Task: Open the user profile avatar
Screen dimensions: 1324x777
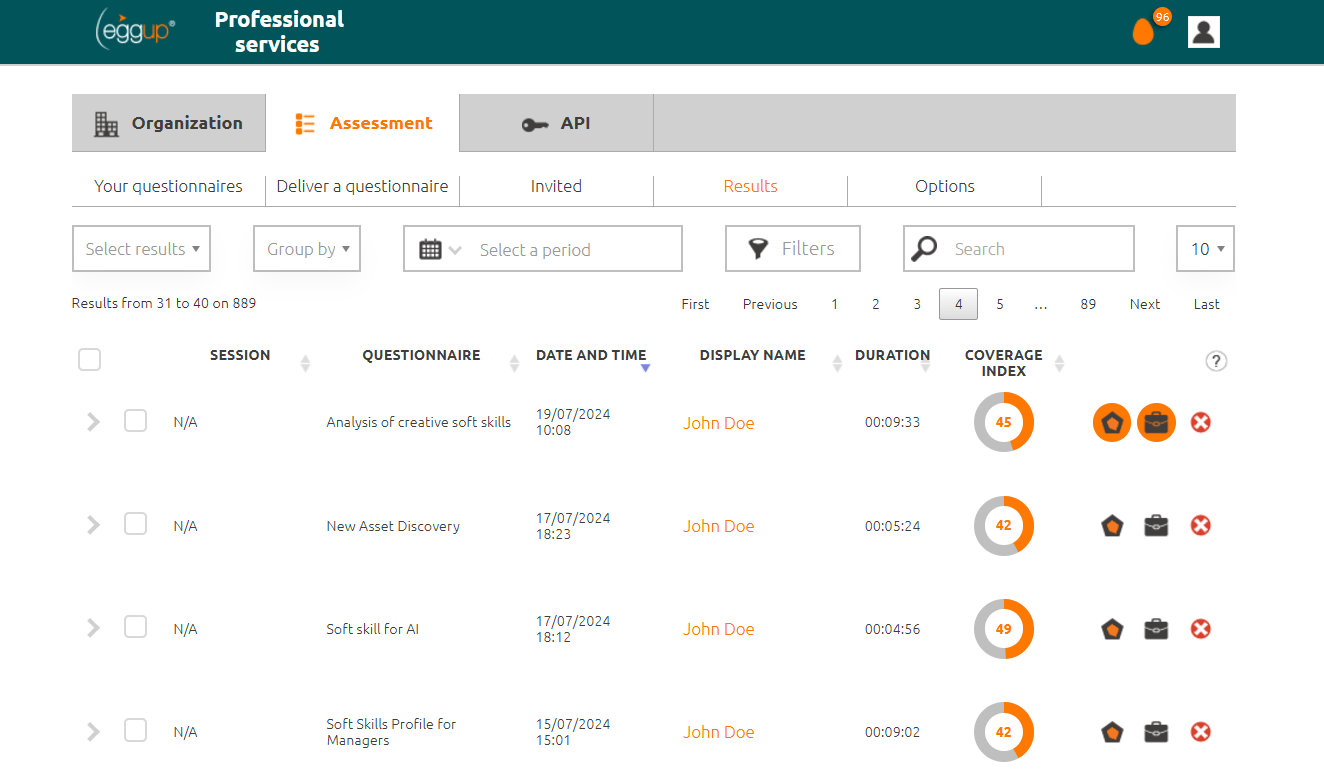Action: point(1204,32)
